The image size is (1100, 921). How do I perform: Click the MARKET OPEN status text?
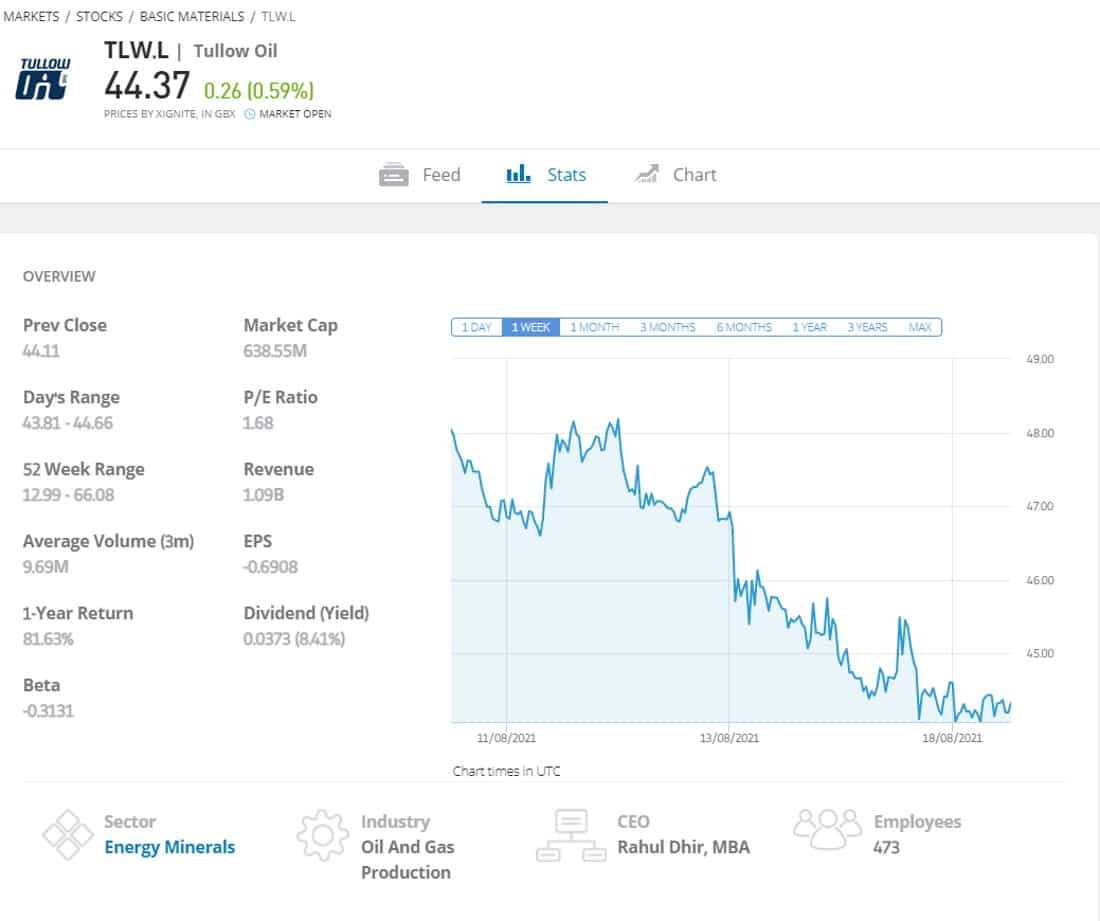coord(295,114)
